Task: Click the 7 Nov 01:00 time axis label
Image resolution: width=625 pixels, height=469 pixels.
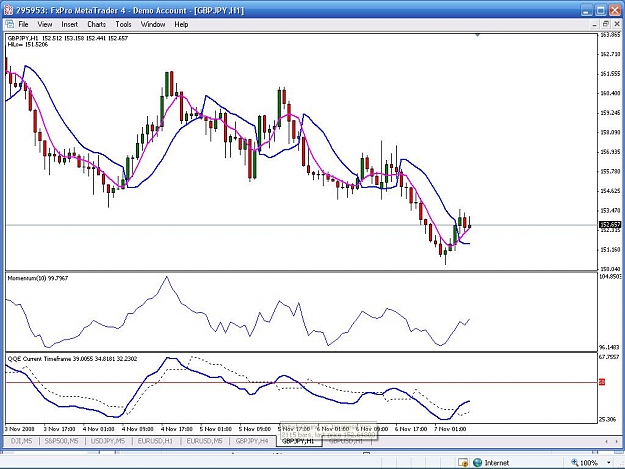Action: 450,429
